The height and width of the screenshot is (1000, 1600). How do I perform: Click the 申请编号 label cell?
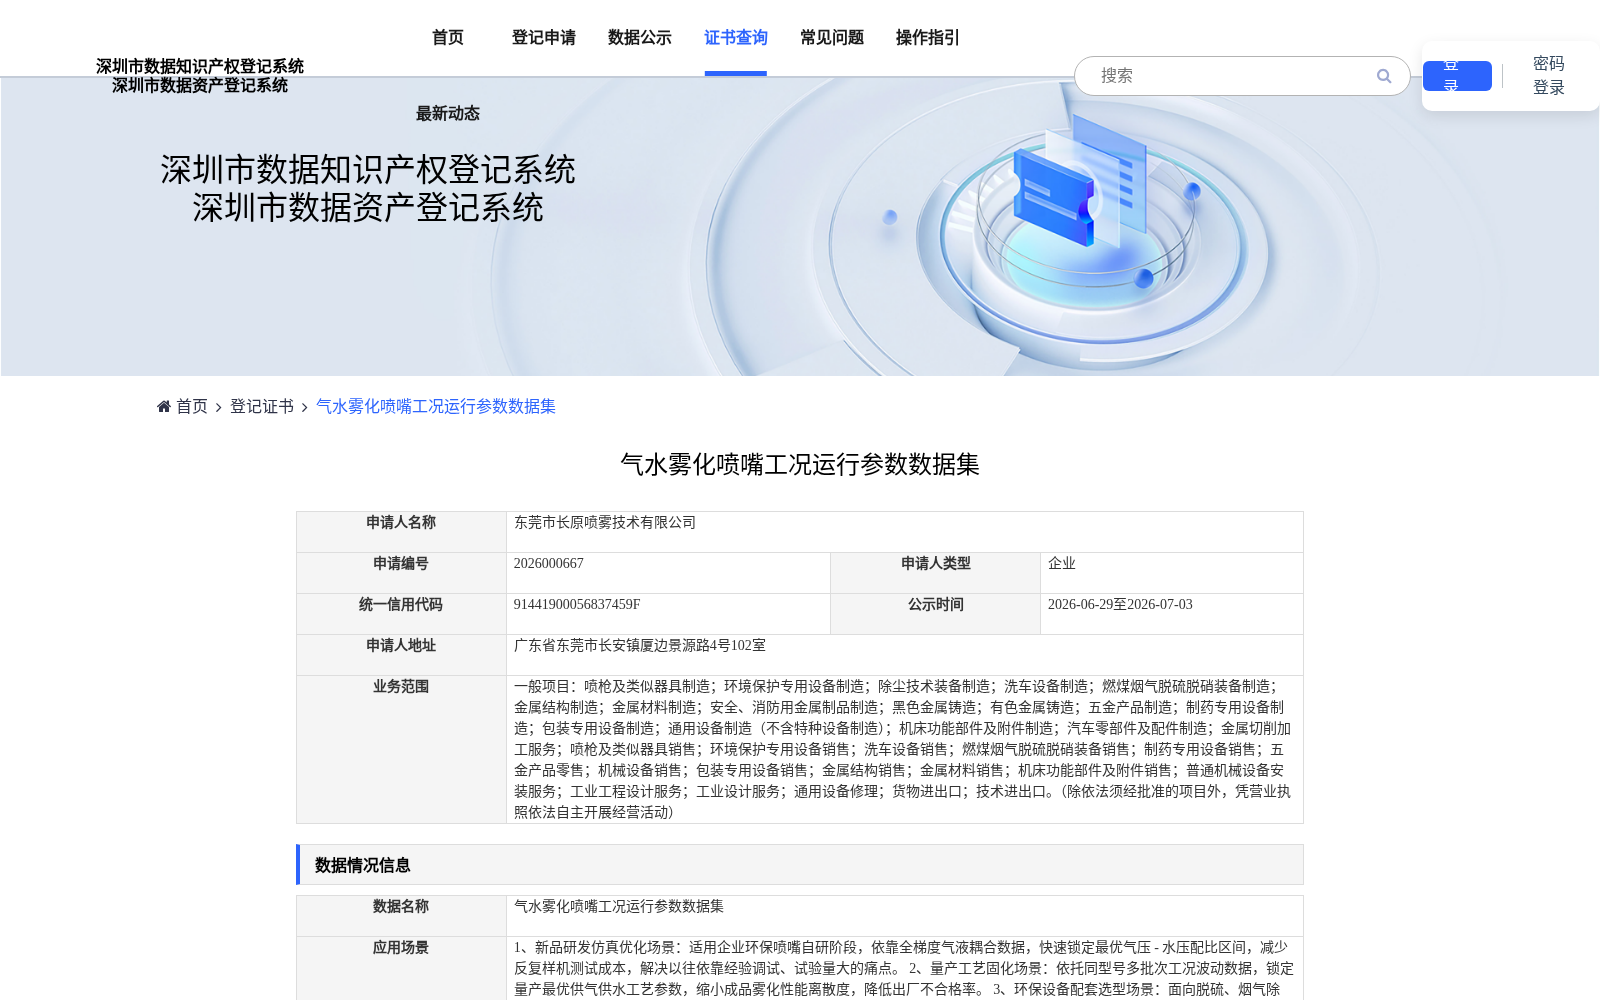pos(401,573)
